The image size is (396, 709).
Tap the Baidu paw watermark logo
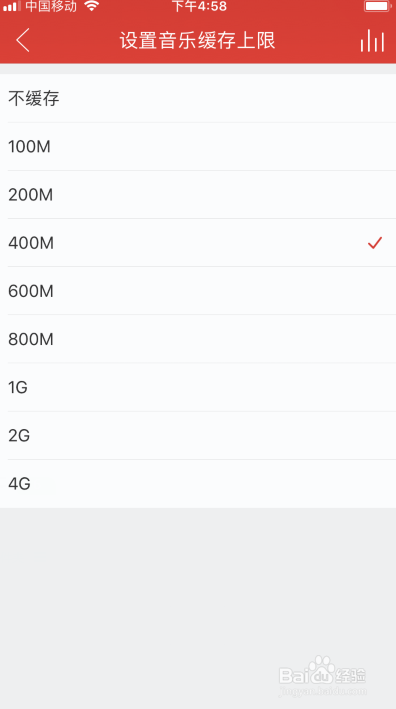(322, 671)
